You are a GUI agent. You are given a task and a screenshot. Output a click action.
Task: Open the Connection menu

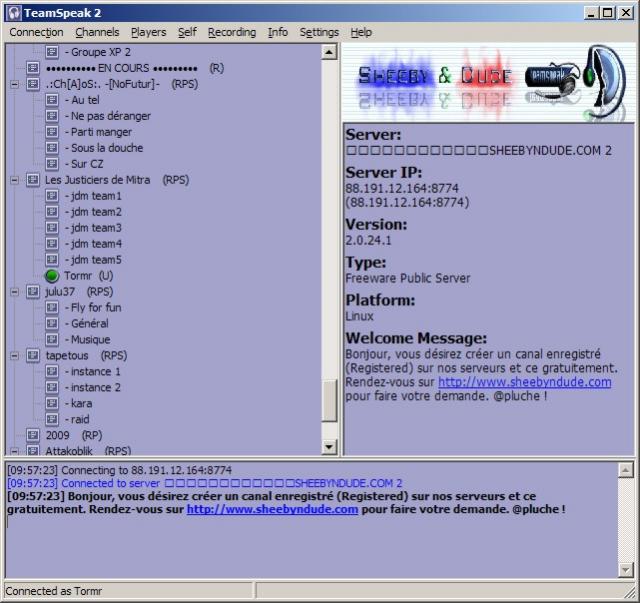36,32
